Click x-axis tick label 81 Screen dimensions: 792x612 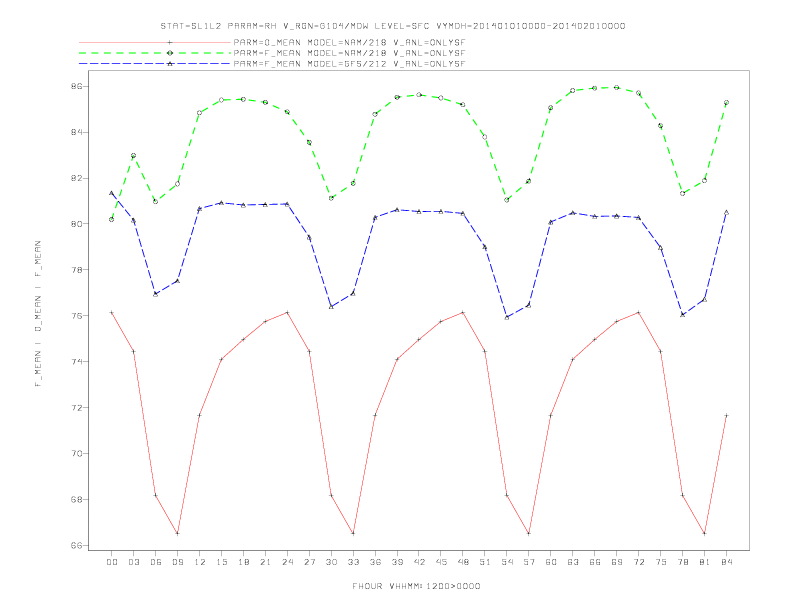point(705,562)
